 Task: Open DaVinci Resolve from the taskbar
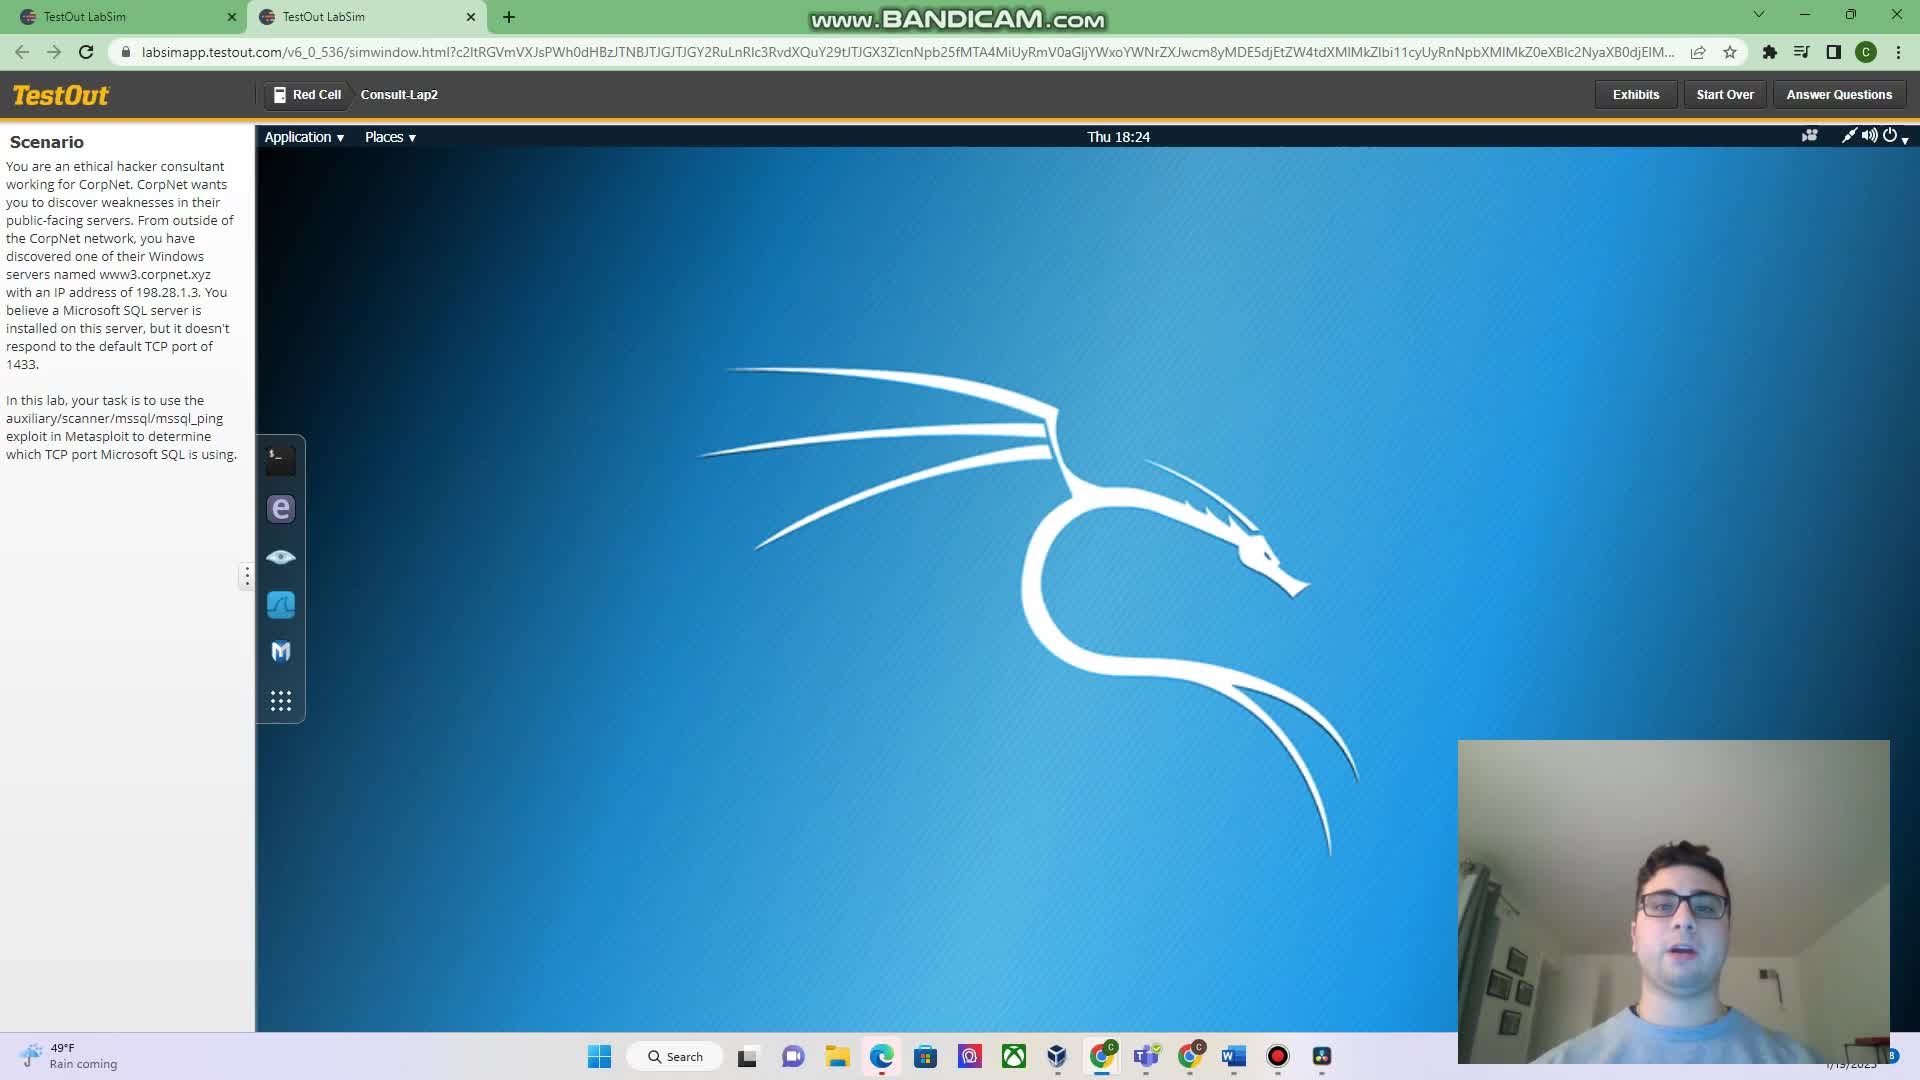coord(1321,1056)
